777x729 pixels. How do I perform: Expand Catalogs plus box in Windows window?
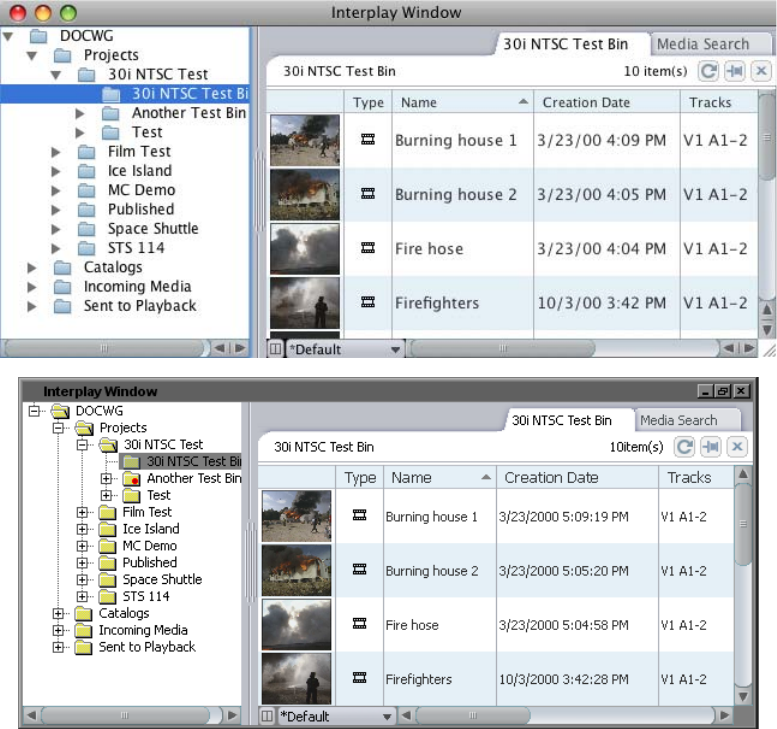tap(58, 614)
